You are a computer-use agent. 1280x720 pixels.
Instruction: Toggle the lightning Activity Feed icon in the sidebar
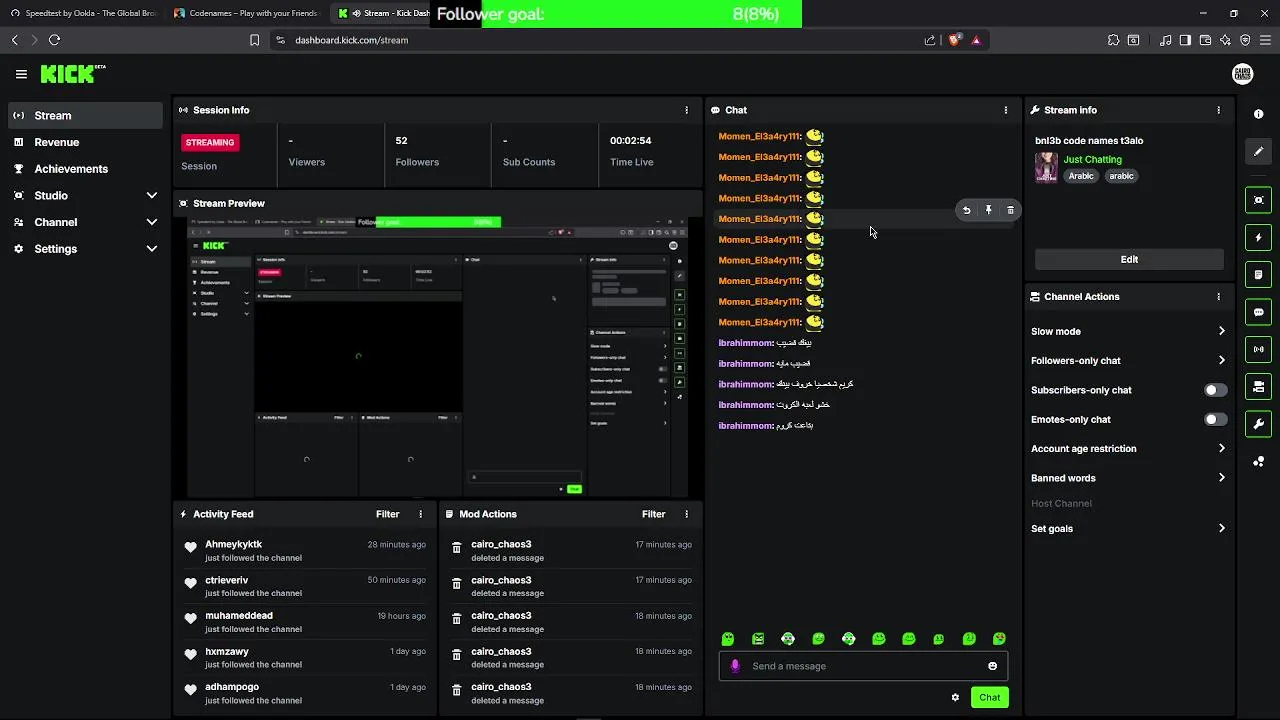click(x=1258, y=238)
